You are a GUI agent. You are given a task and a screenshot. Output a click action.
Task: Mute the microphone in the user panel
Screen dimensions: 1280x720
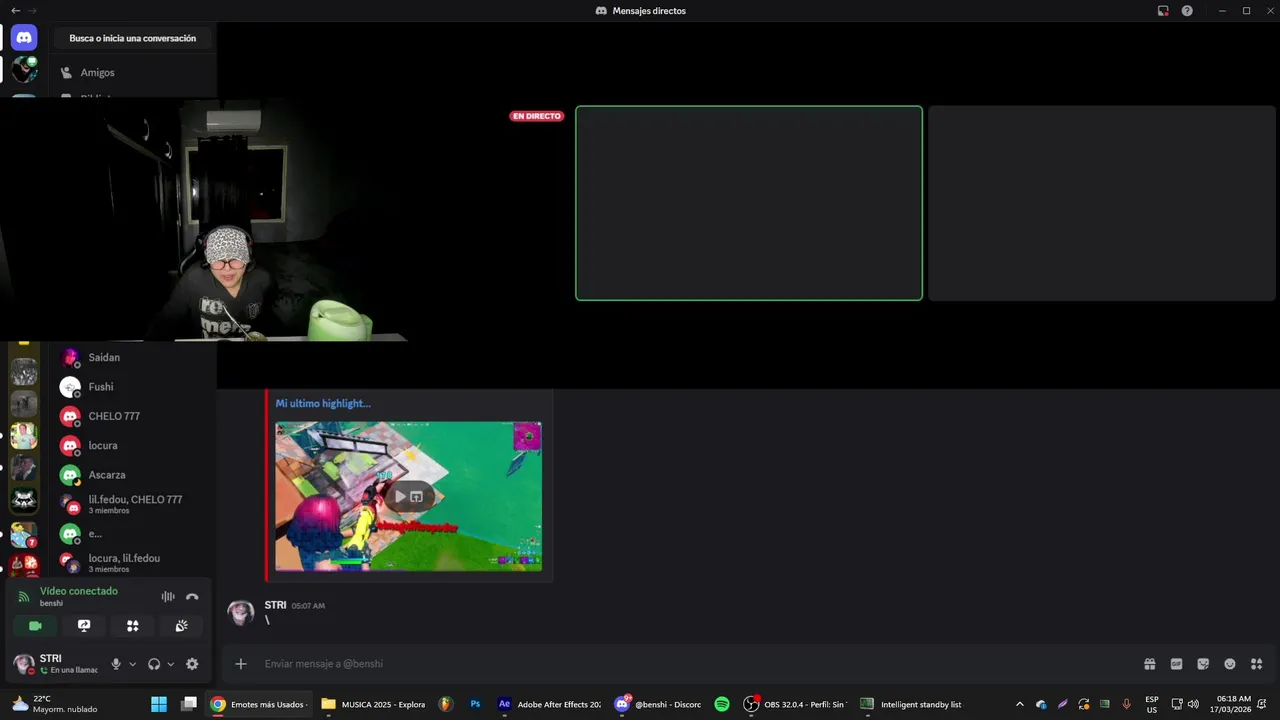(x=116, y=664)
